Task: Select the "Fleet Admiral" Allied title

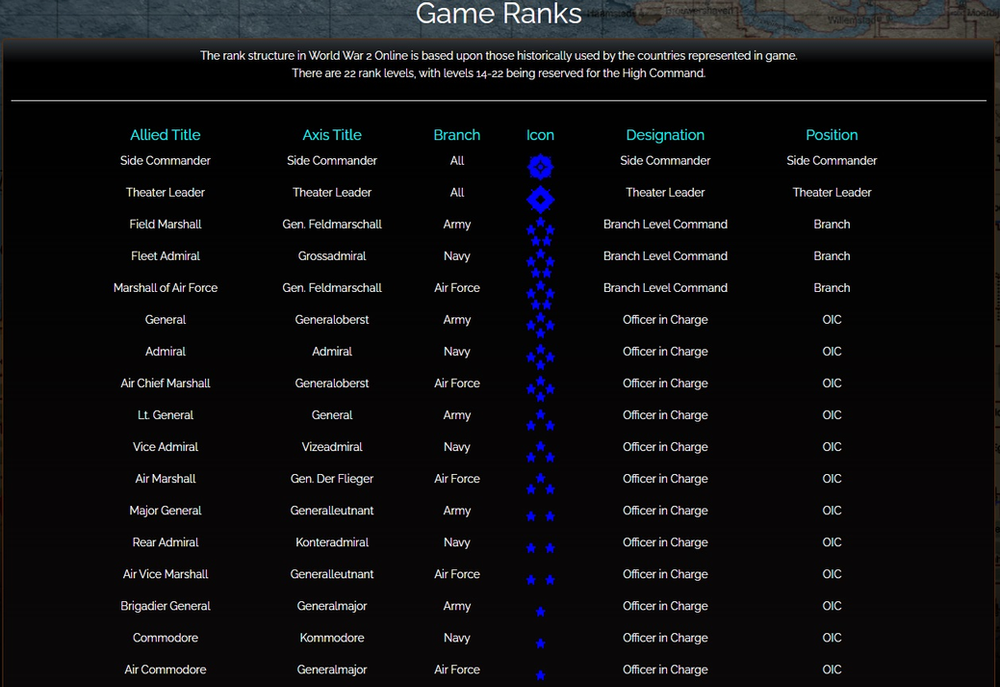Action: (x=165, y=256)
